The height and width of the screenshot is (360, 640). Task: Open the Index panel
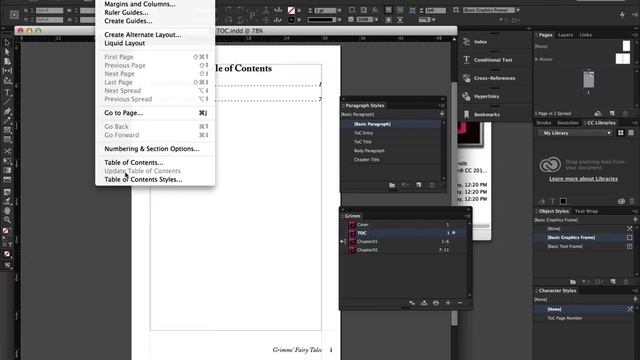click(x=480, y=42)
